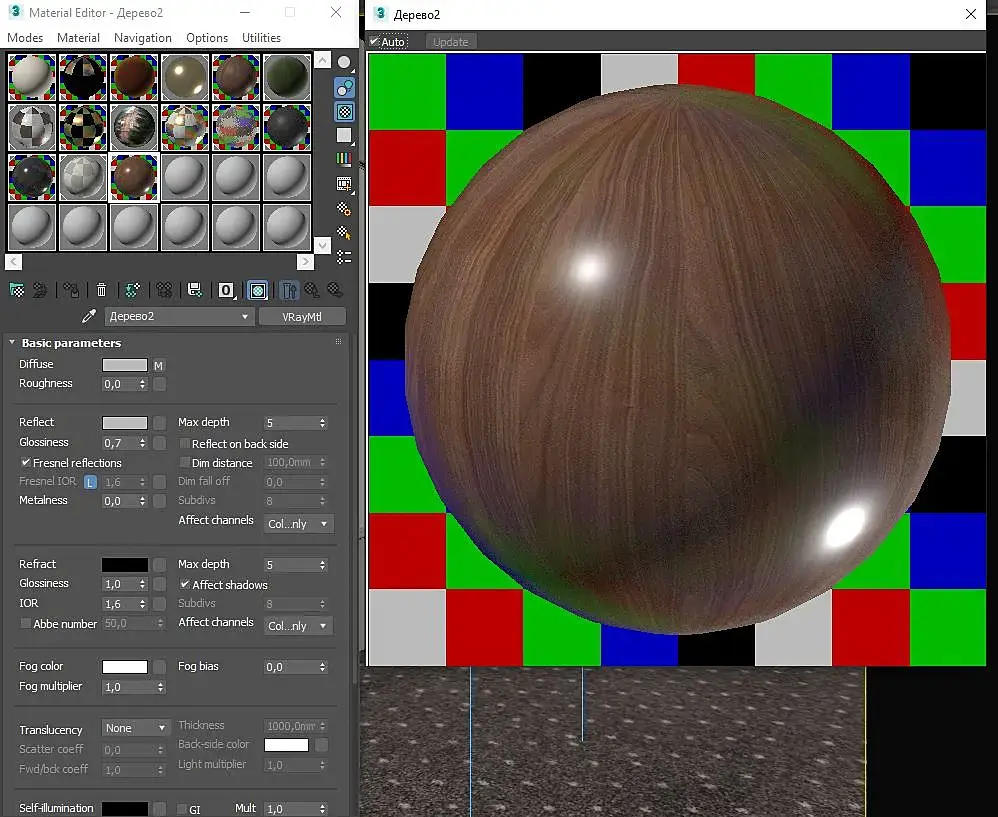Open the Reflect Affect channels dropdown
This screenshot has height=817, width=998.
298,524
